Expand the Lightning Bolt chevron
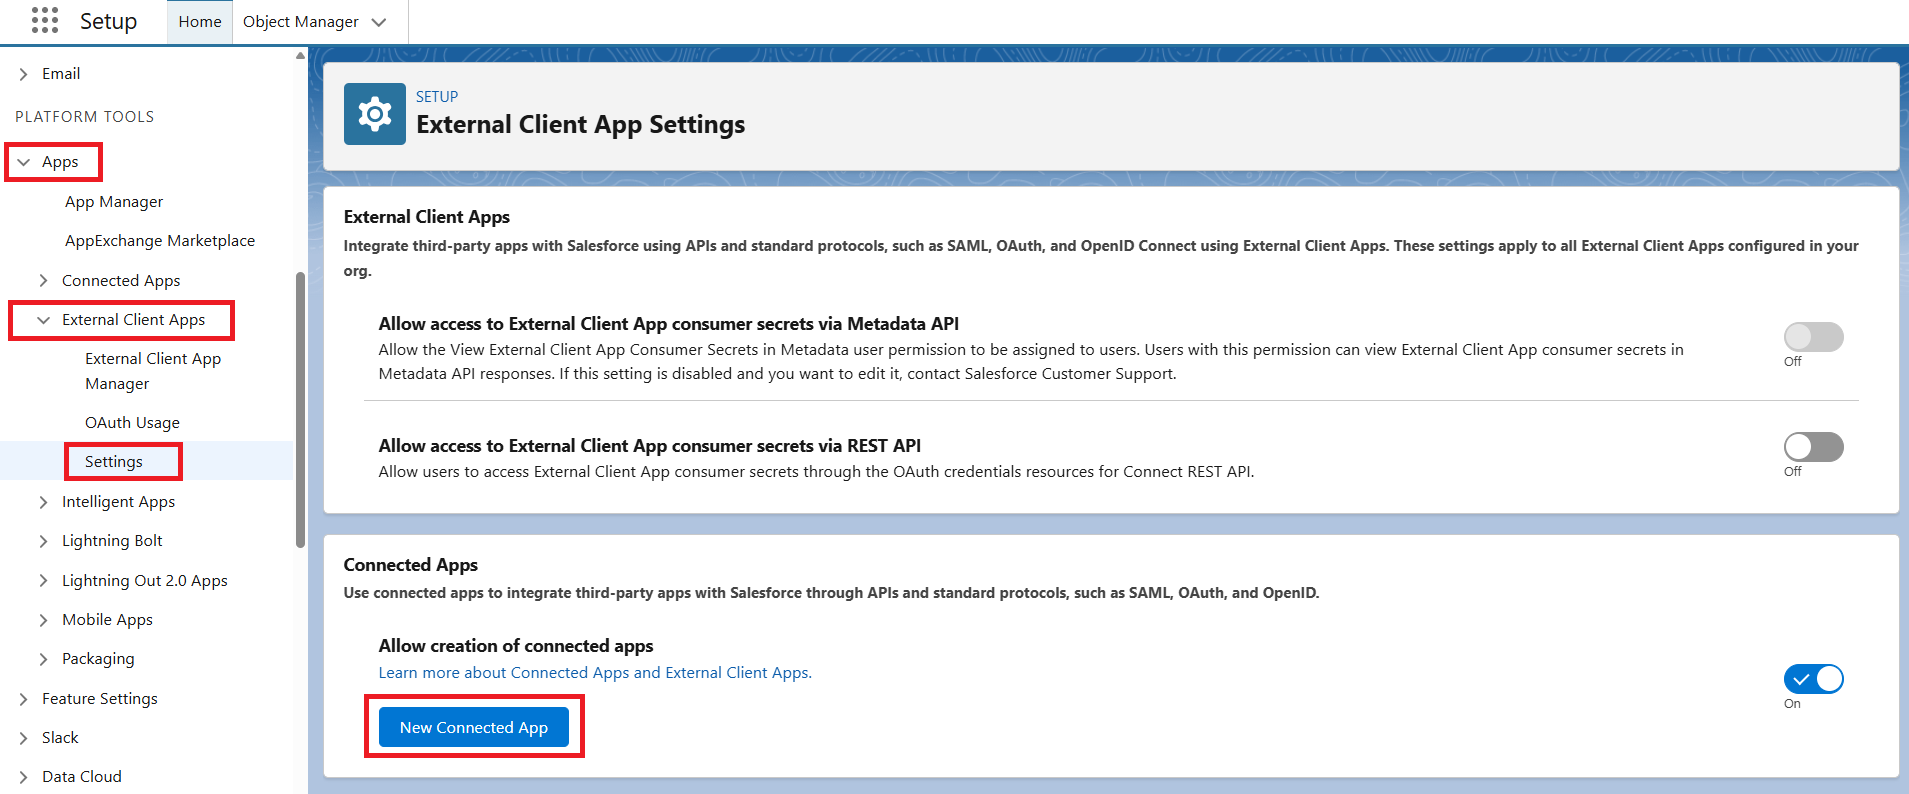1909x794 pixels. point(43,541)
